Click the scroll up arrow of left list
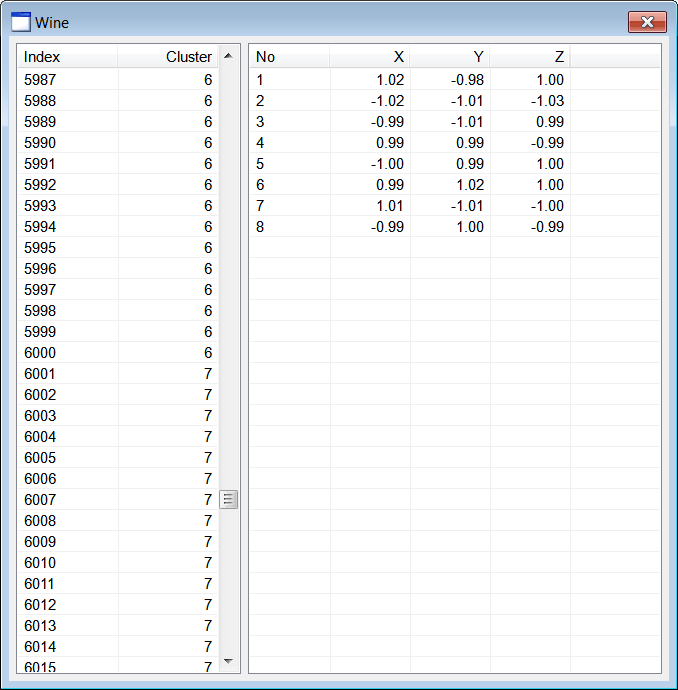 tap(228, 56)
